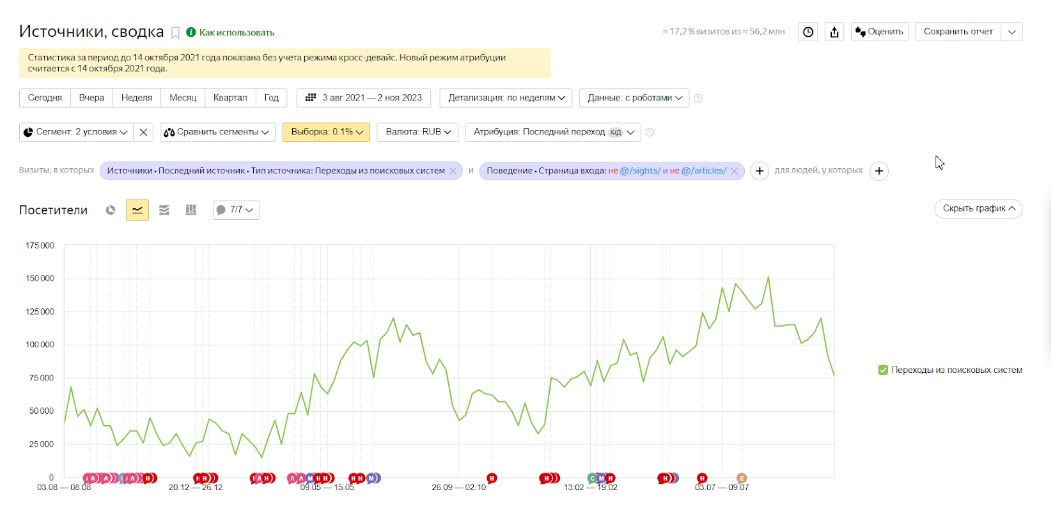
Task: Expand the 'Данные: с роботами' dropdown
Action: [x=635, y=98]
